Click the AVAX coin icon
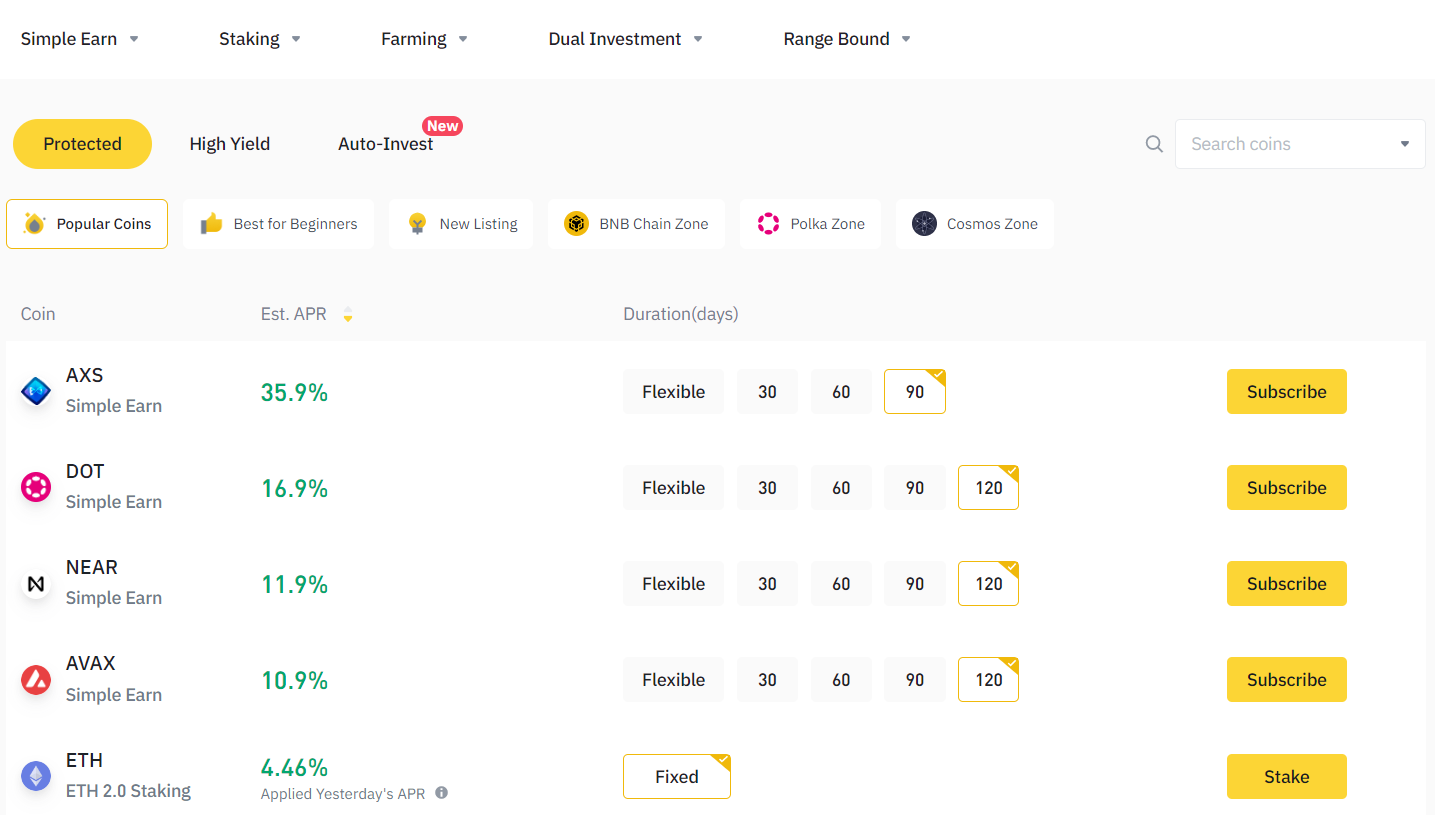Image resolution: width=1435 pixels, height=815 pixels. (36, 680)
